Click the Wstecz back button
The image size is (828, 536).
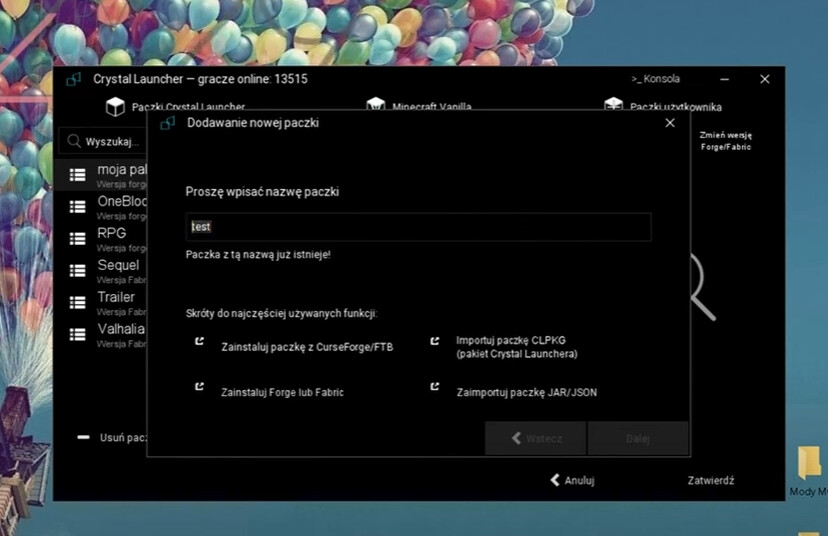[536, 438]
